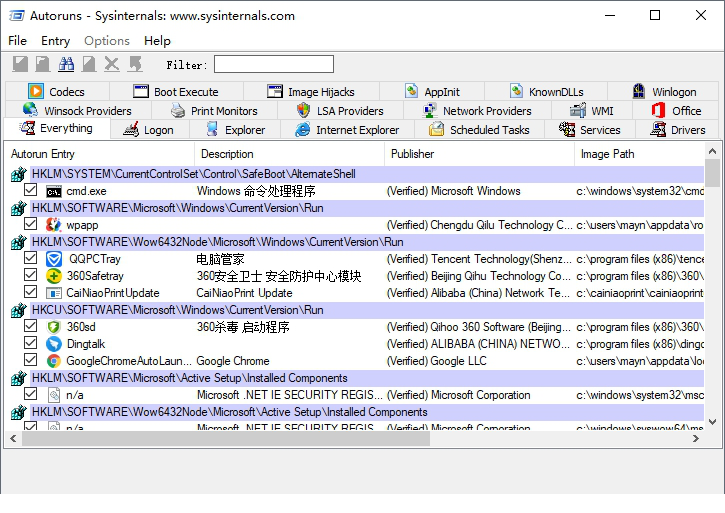Click the X Delete toolbar icon
This screenshot has width=725, height=513.
(x=111, y=64)
